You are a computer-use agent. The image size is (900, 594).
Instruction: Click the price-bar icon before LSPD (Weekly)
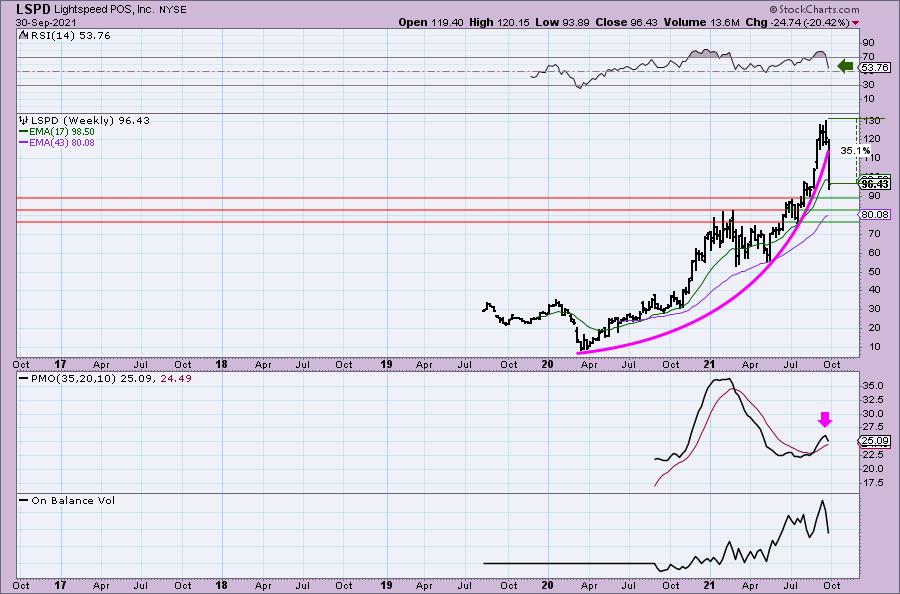pos(24,120)
